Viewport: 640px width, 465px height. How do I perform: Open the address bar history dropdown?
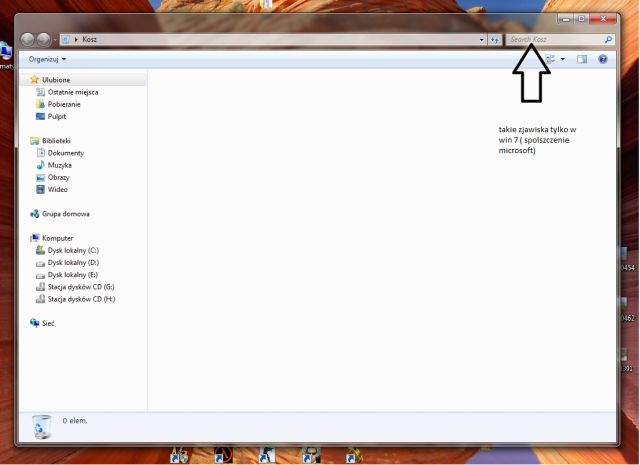pyautogui.click(x=482, y=40)
